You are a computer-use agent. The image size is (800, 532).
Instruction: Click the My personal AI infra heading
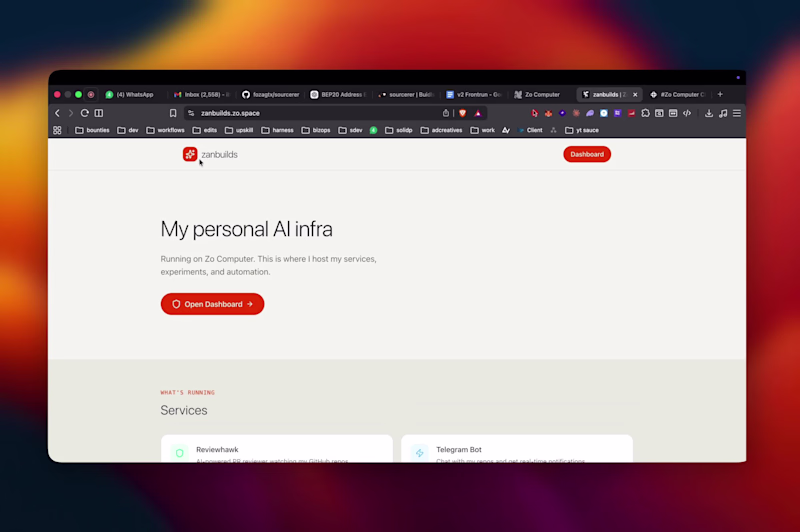(x=246, y=229)
